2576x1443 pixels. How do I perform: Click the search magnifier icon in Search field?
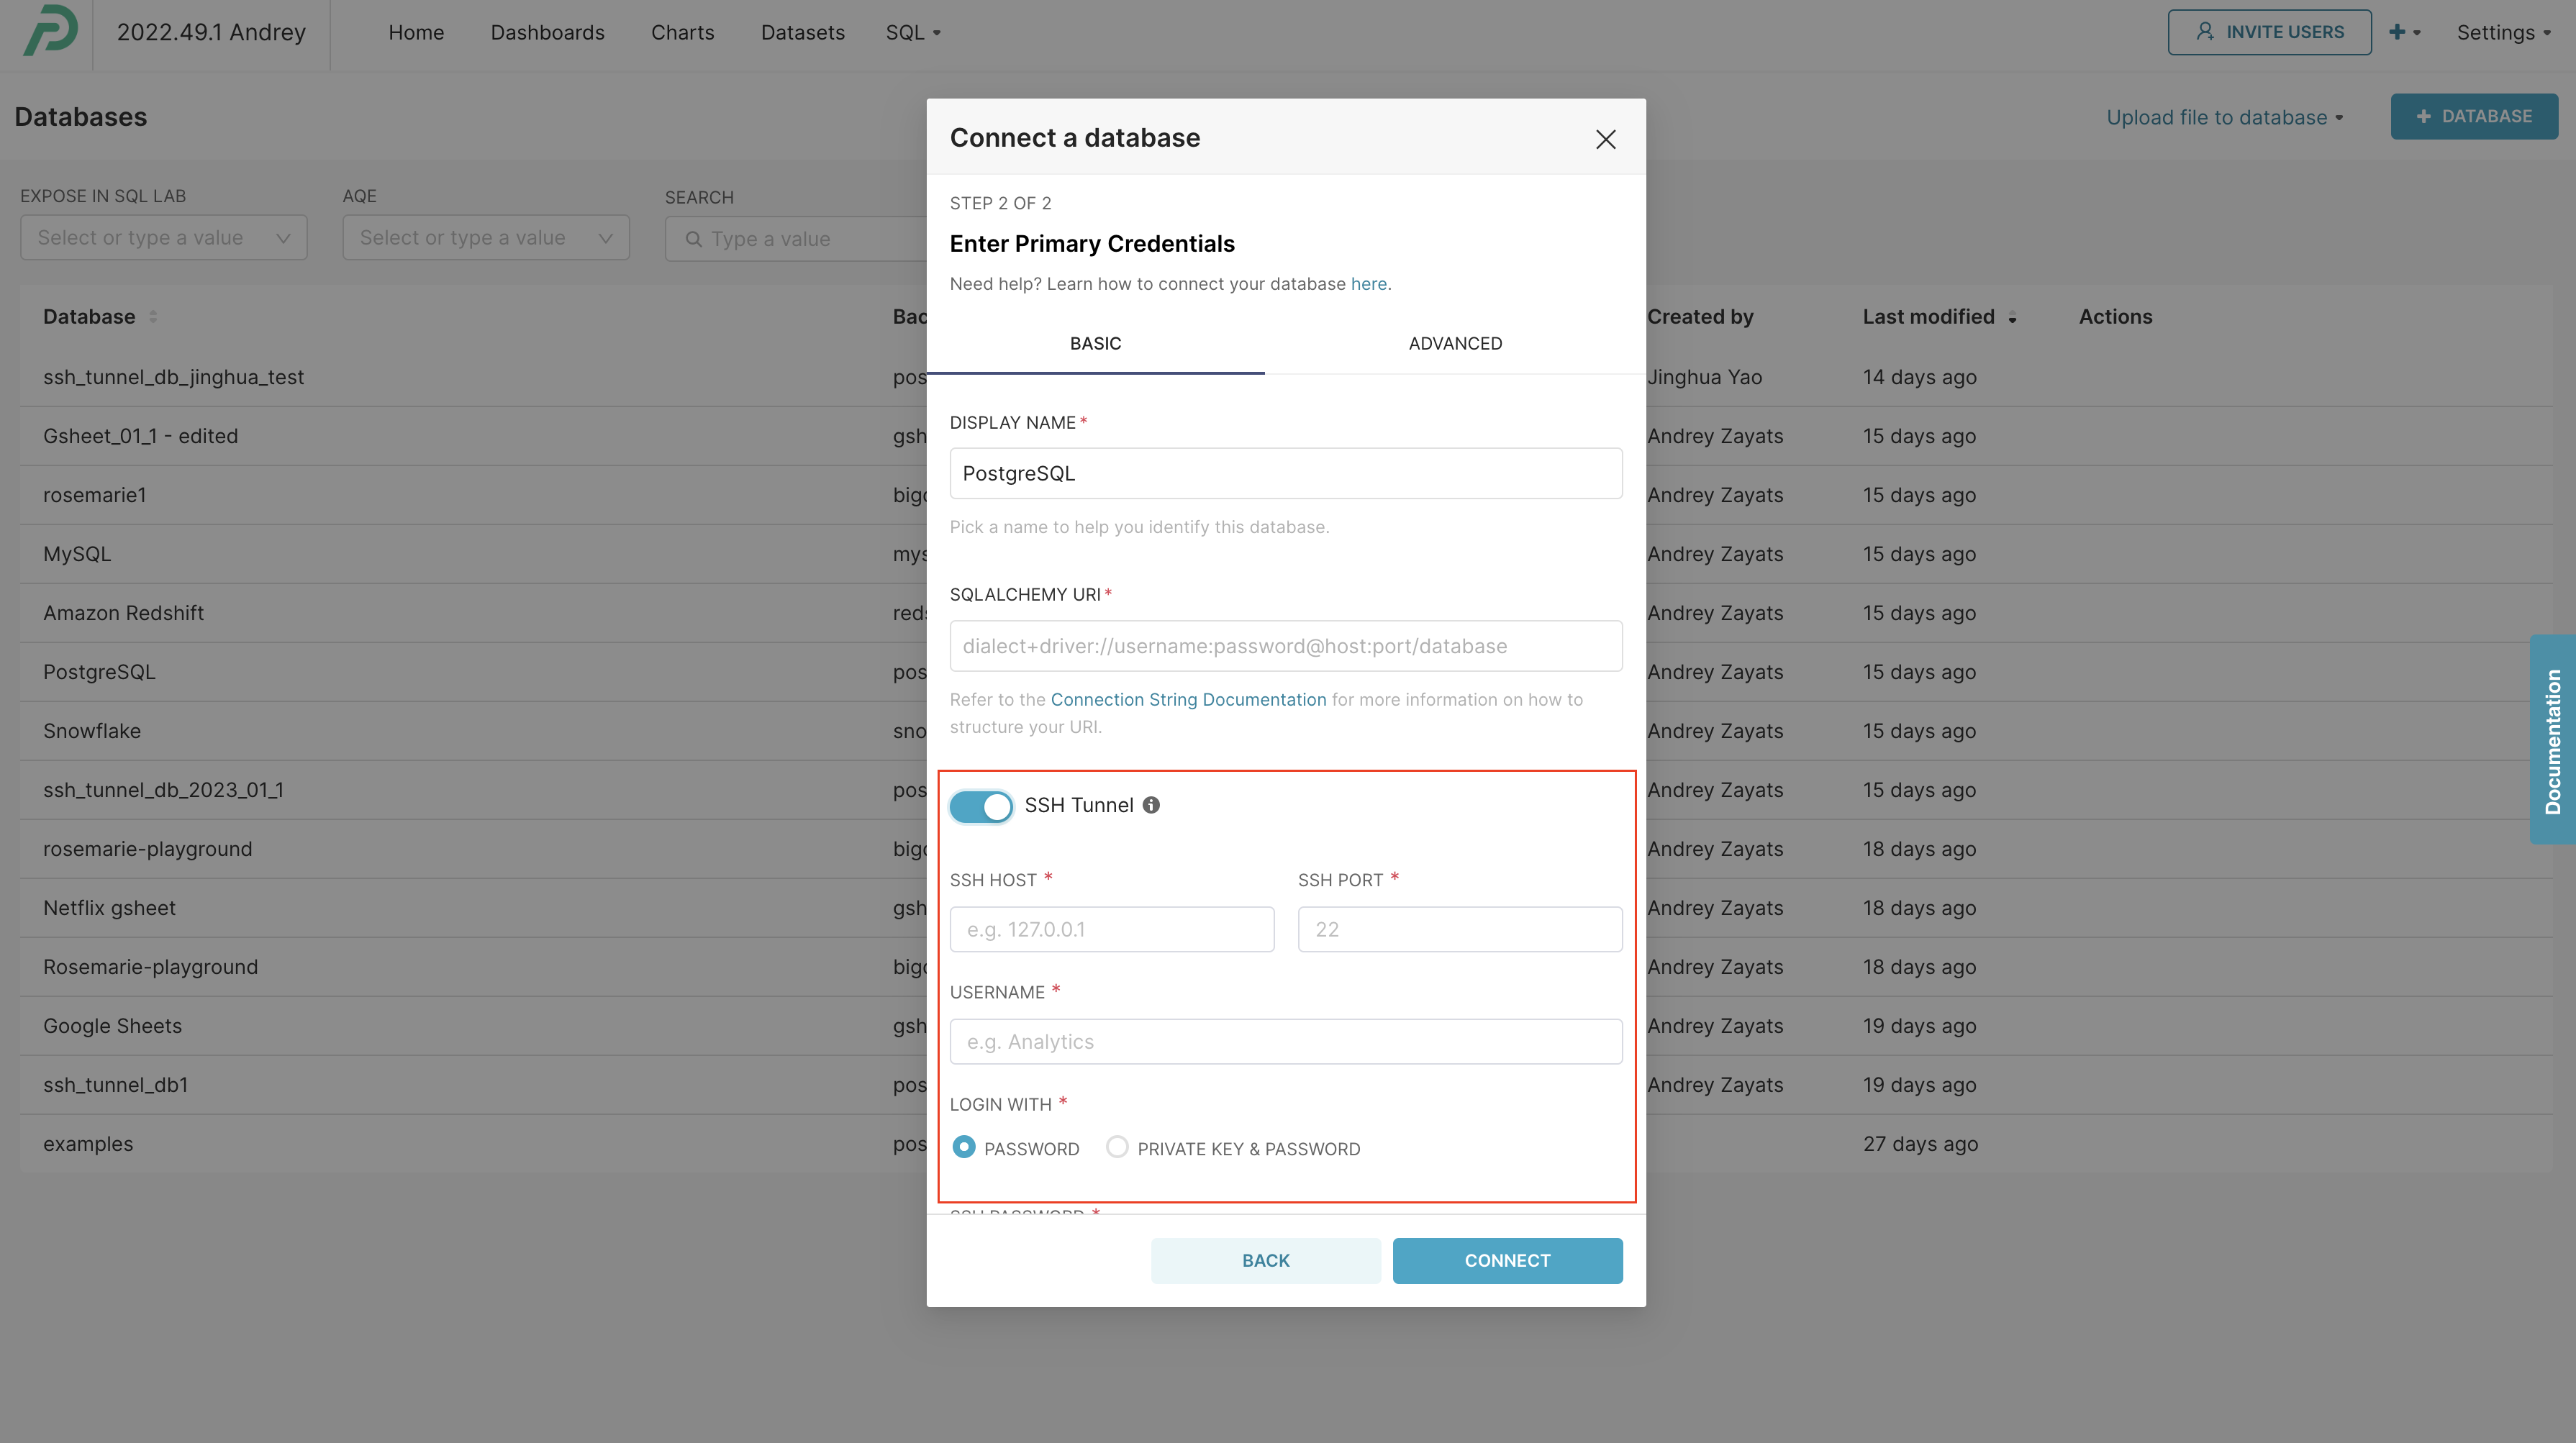click(x=693, y=239)
